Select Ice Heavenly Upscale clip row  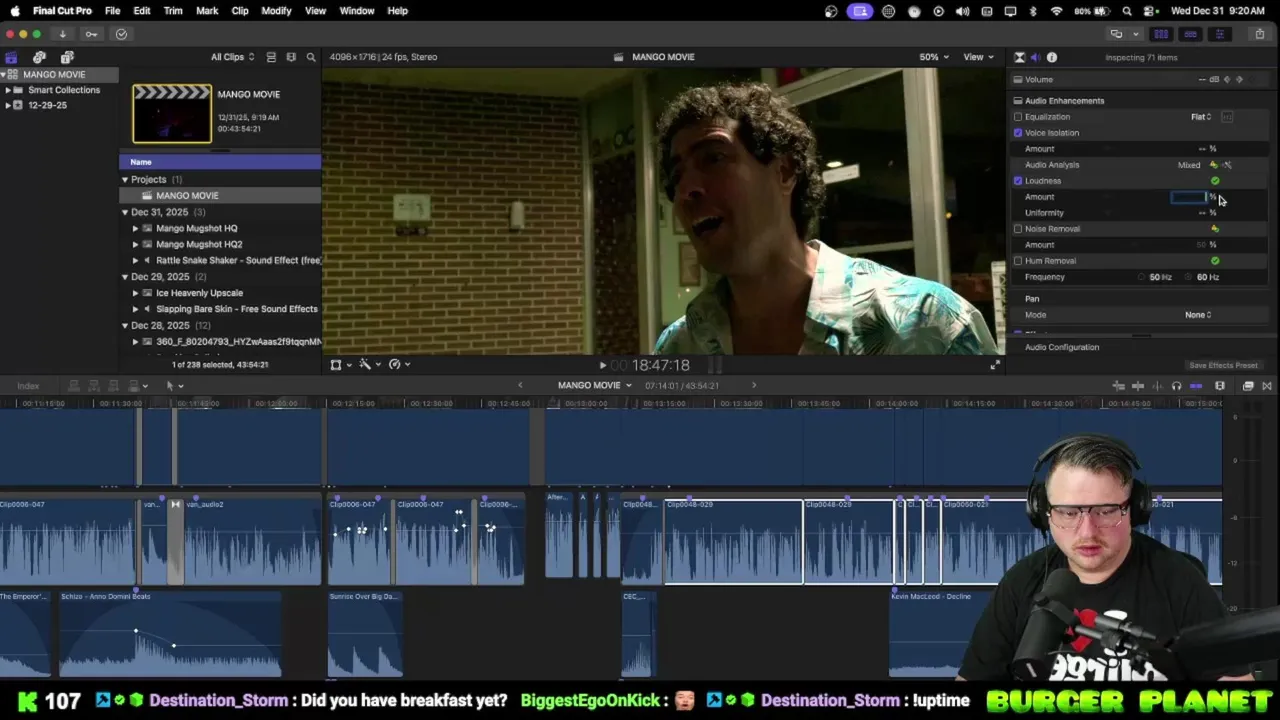[x=220, y=293]
